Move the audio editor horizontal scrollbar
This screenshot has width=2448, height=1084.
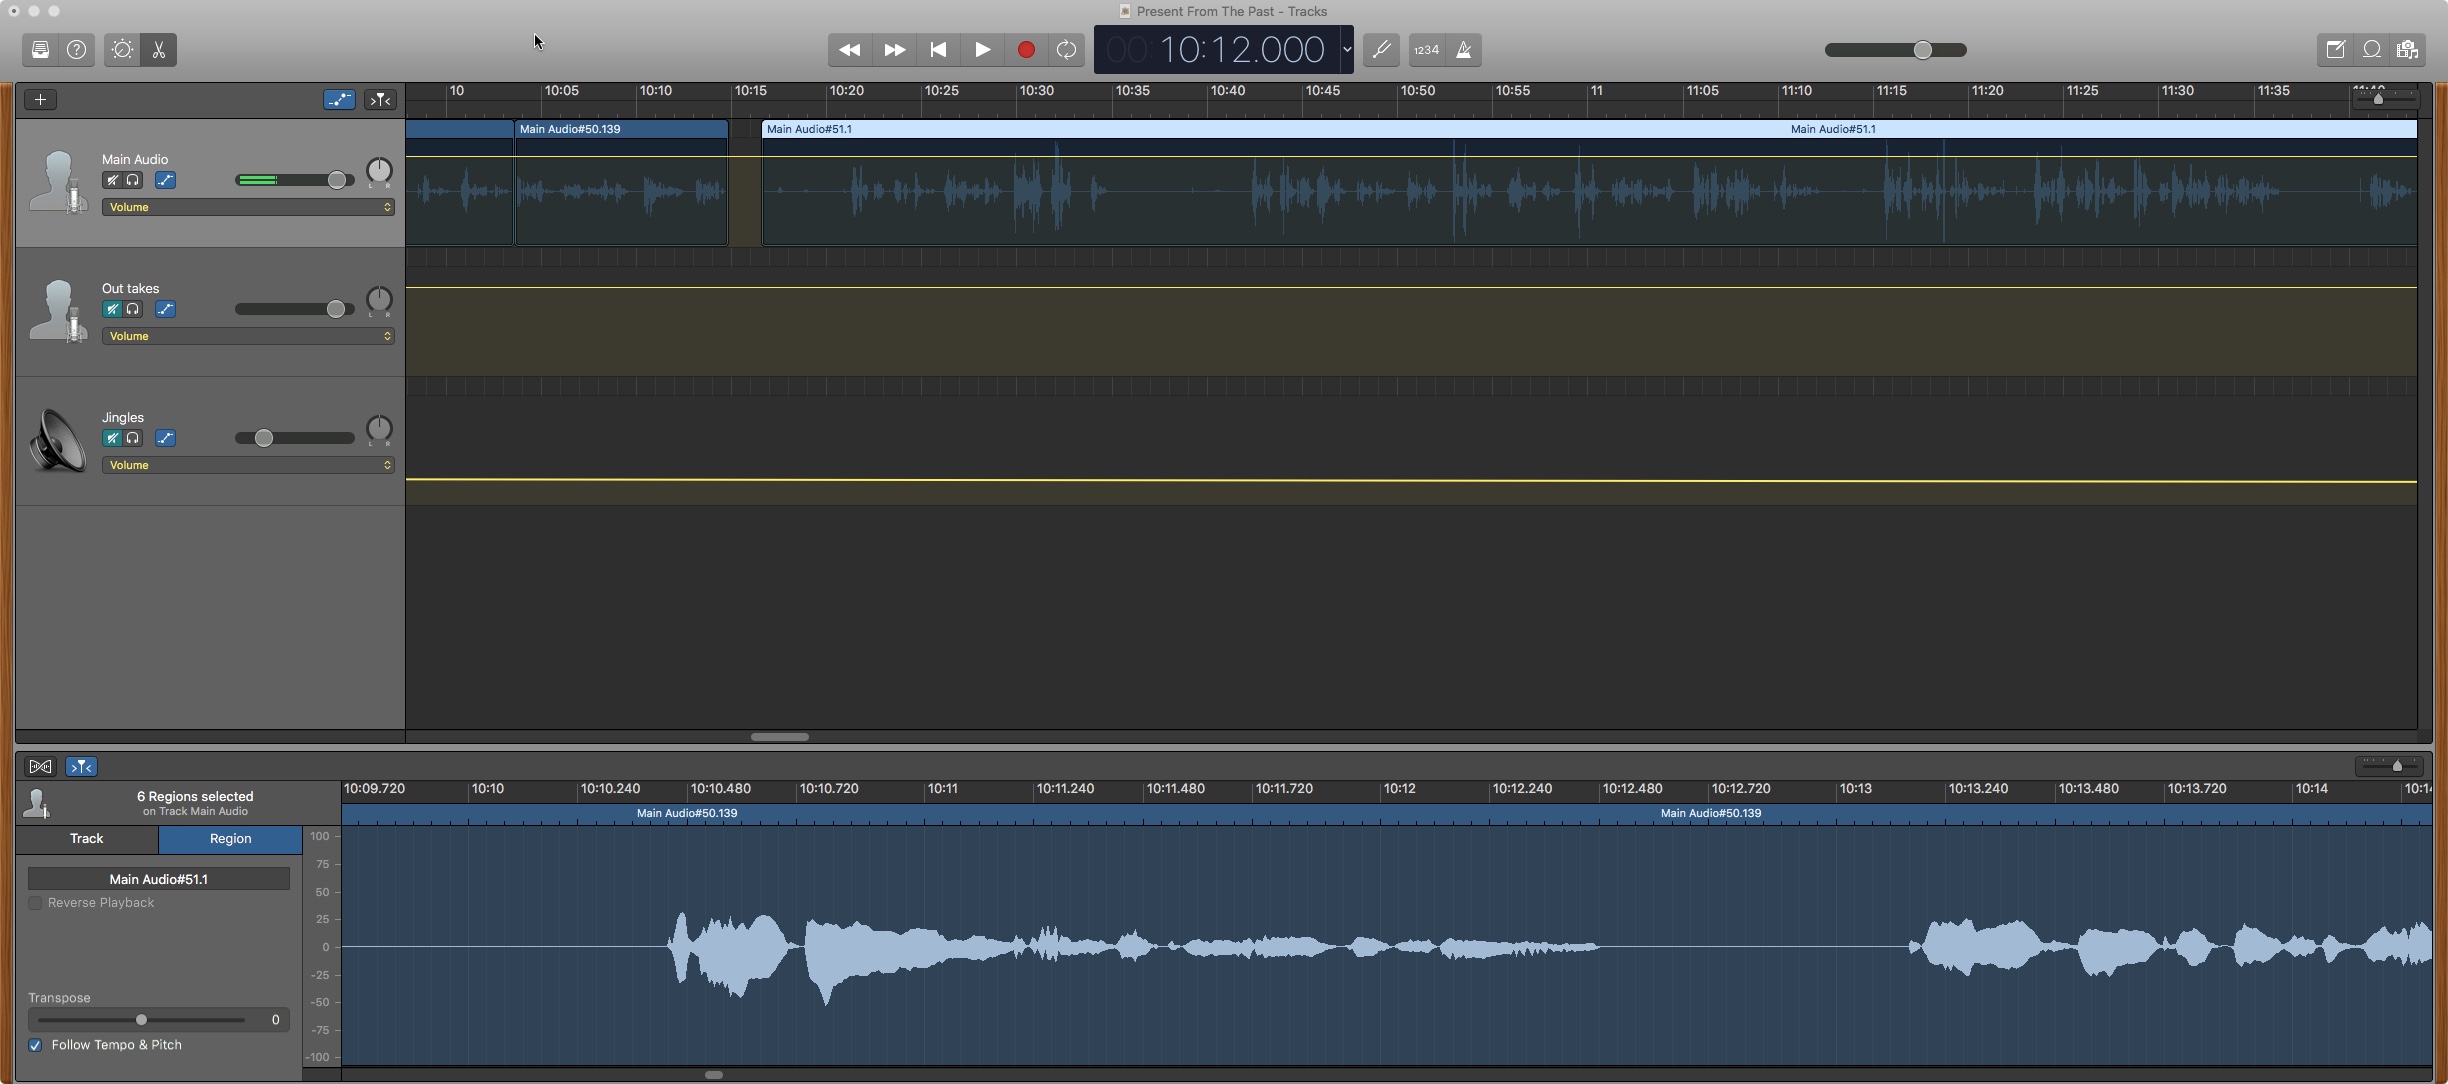click(x=714, y=1075)
